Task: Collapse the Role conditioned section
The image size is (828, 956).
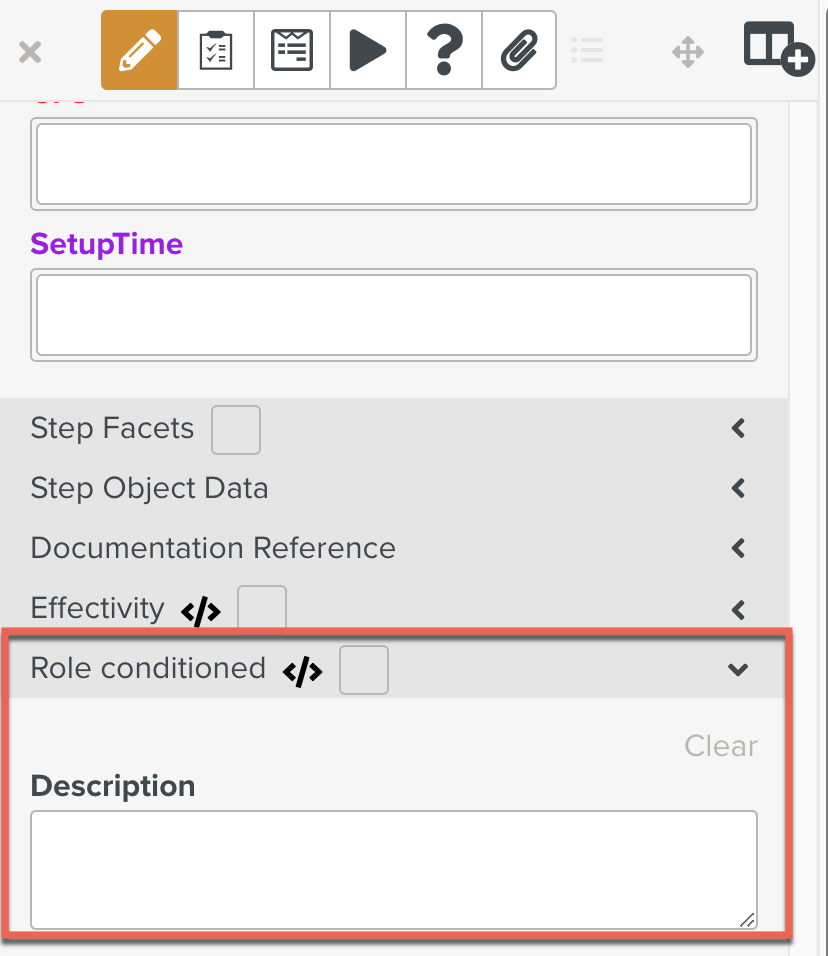Action: coord(738,670)
